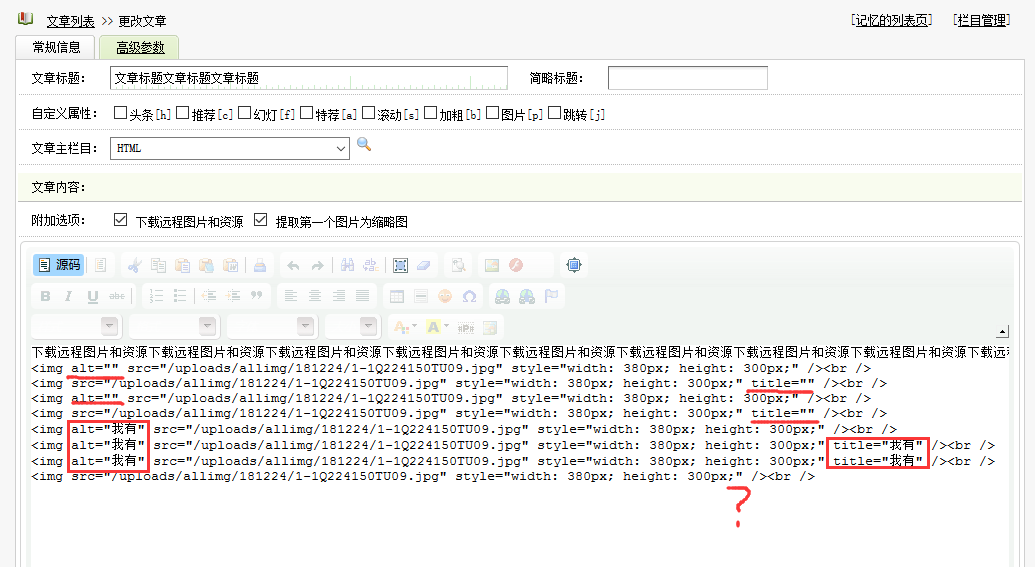1035x567 pixels.
Task: Click the Undo arrow in editor toolbar
Action: 293,265
